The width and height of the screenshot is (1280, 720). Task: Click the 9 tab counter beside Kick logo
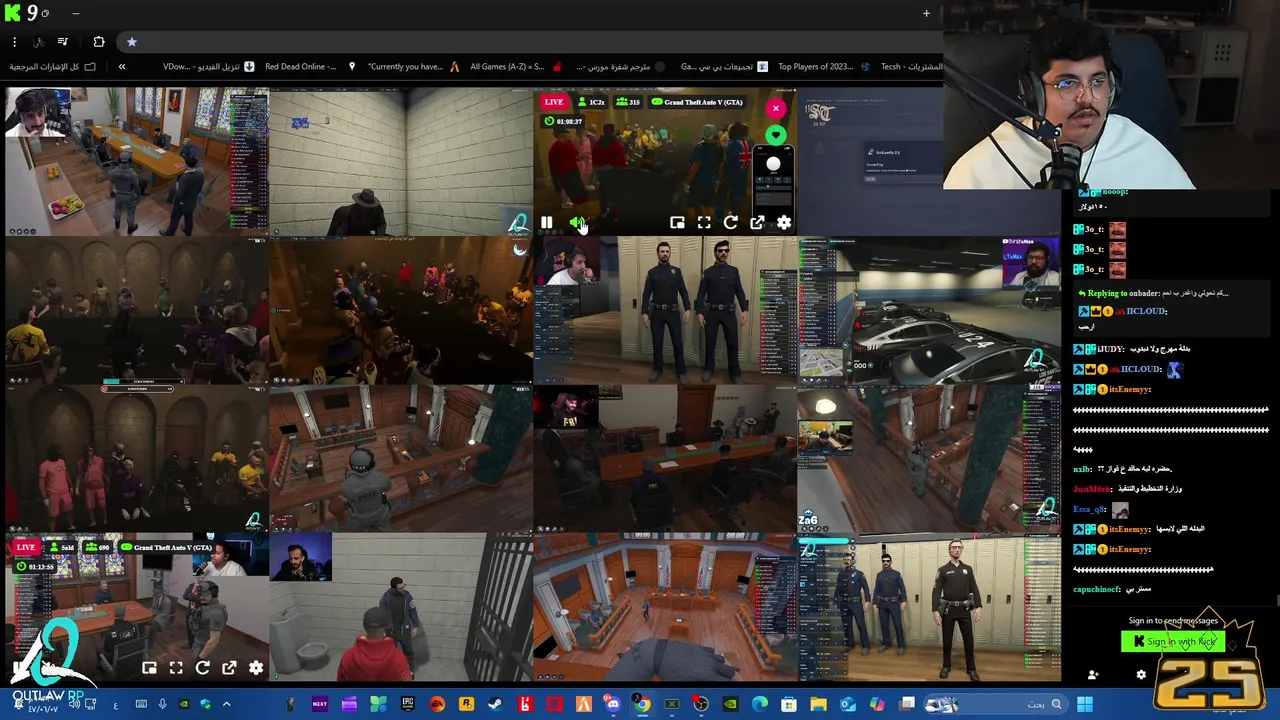click(x=33, y=13)
